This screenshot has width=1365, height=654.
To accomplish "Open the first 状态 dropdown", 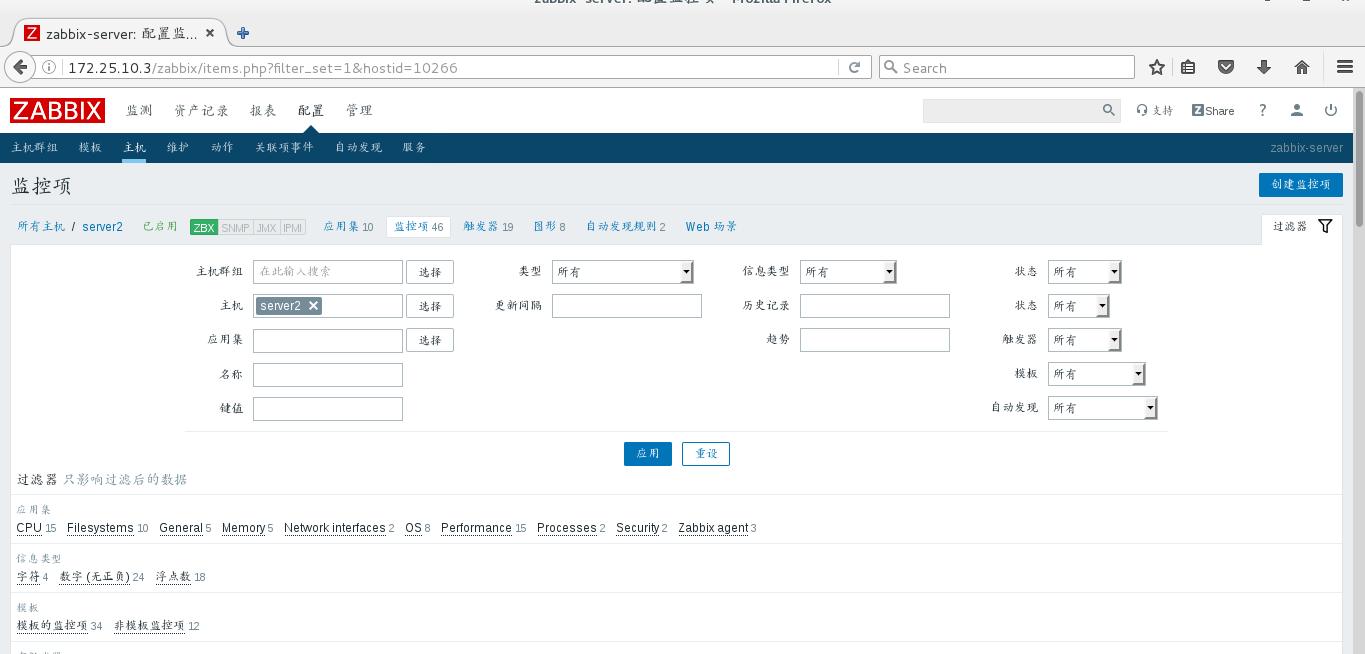I will 1084,272.
